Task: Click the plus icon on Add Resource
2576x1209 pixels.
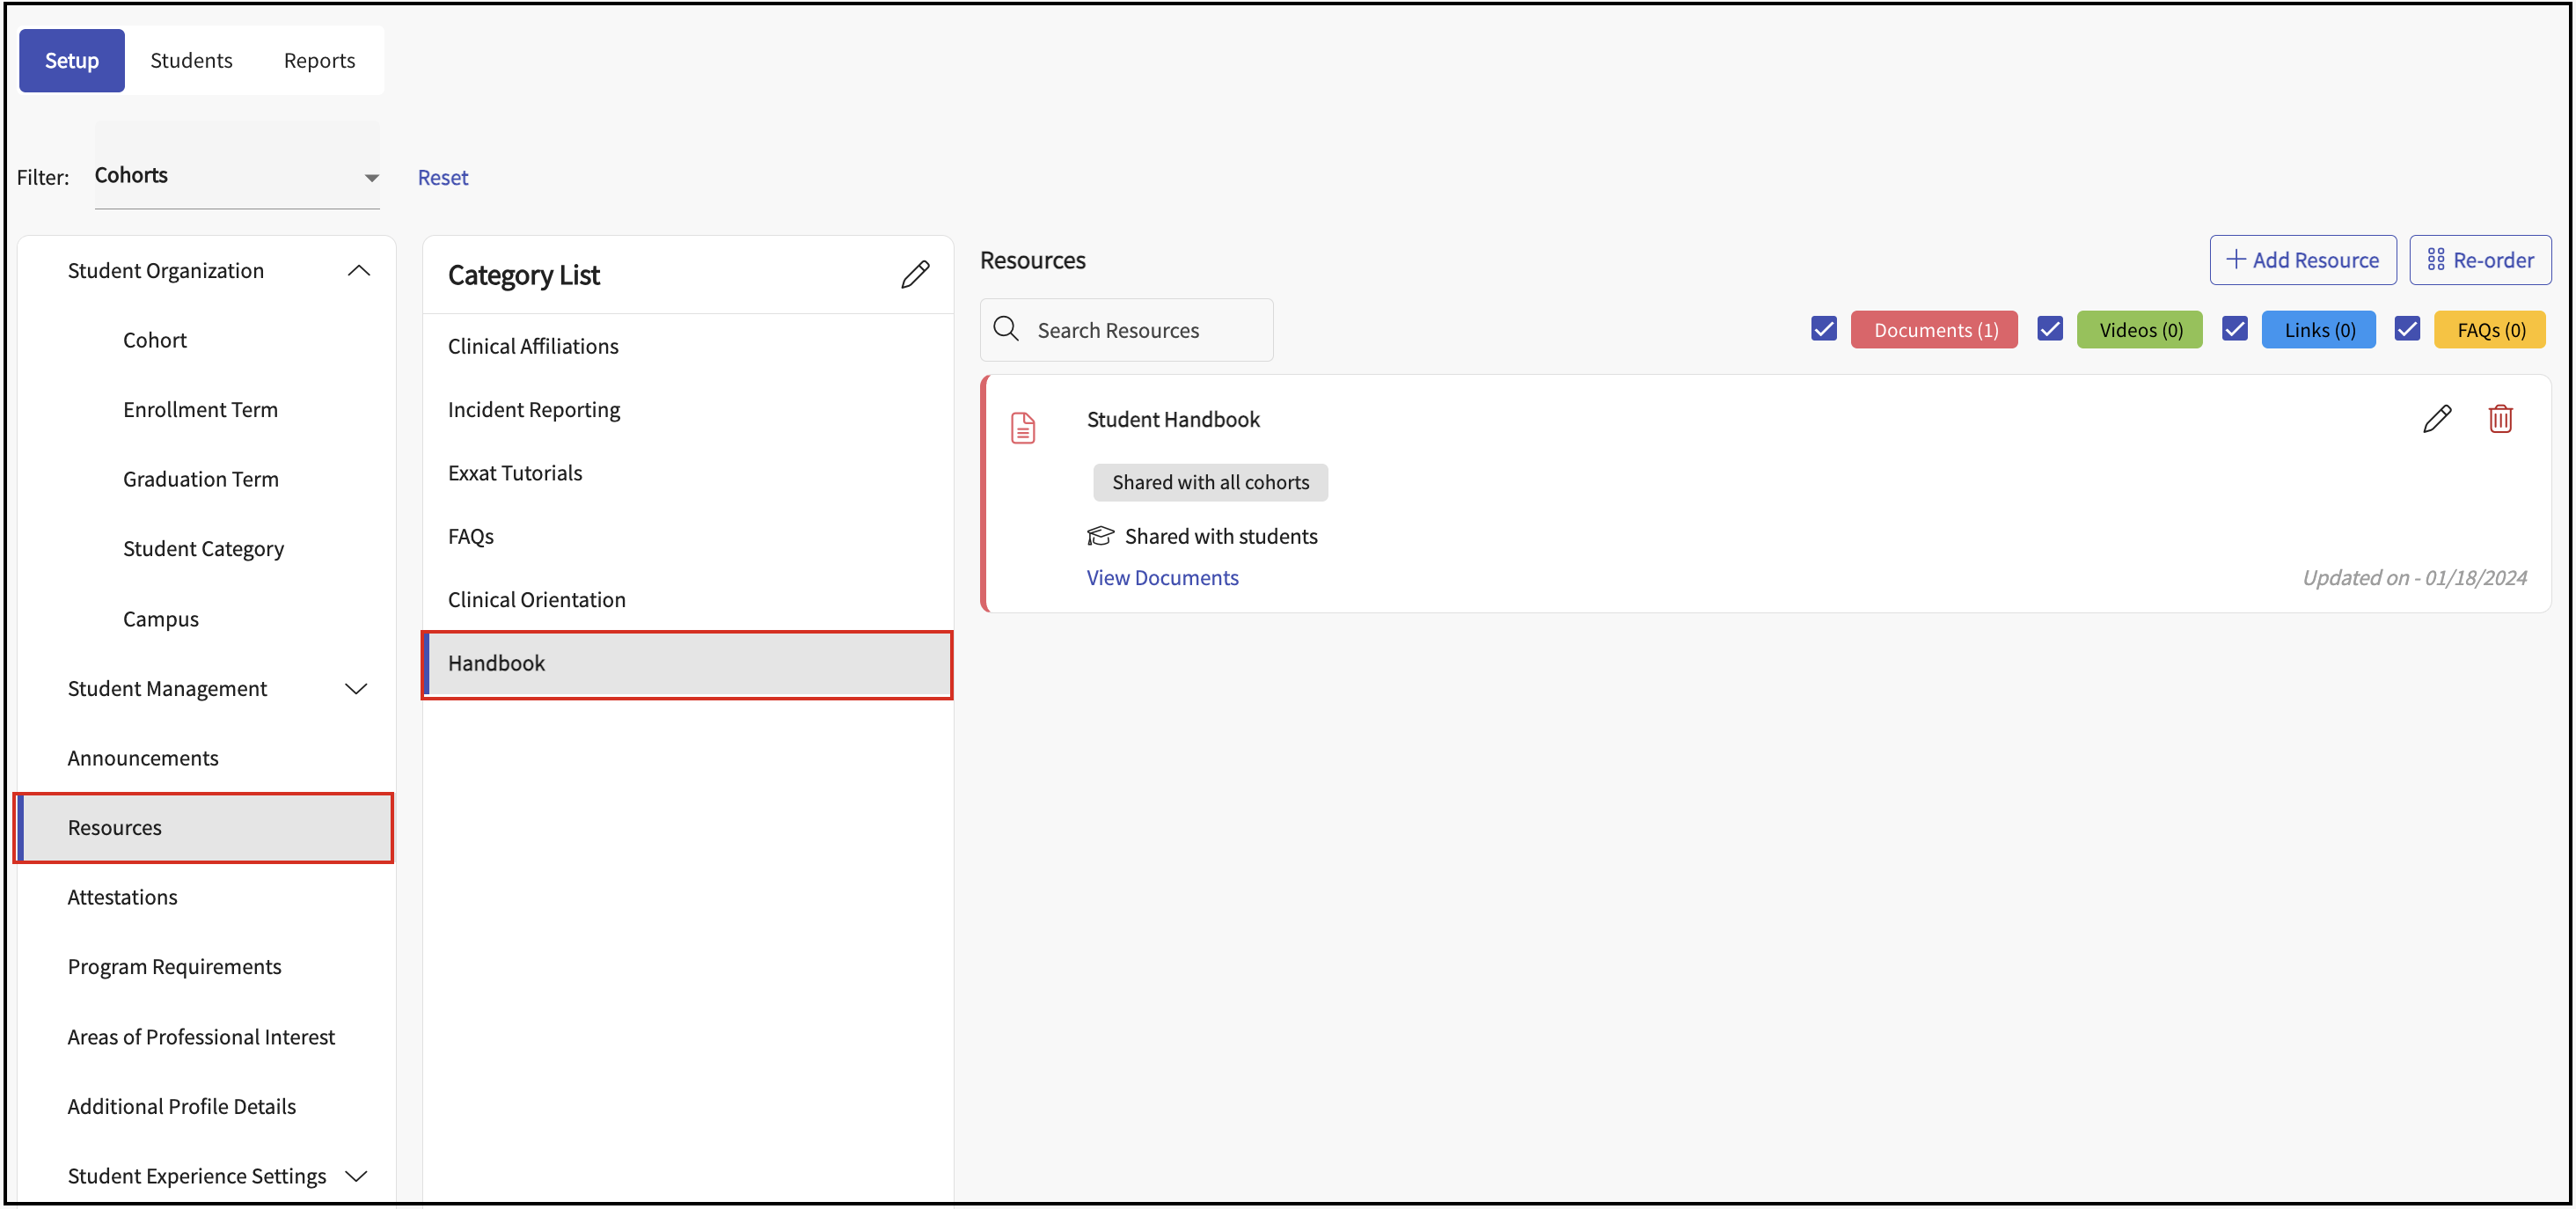Action: [2235, 260]
